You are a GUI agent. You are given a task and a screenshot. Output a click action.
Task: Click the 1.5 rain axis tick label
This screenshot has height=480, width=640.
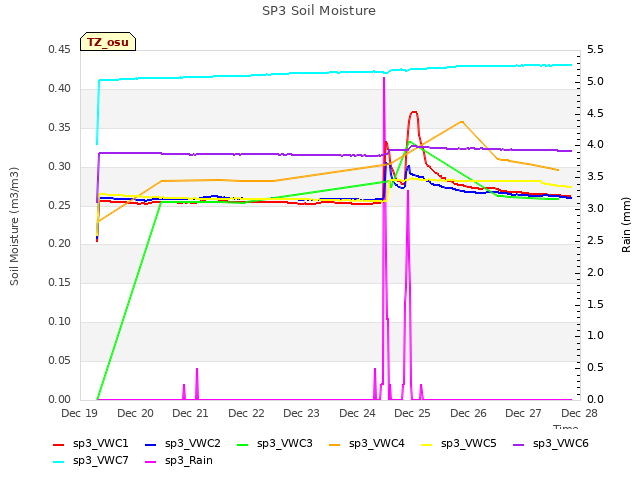click(595, 304)
